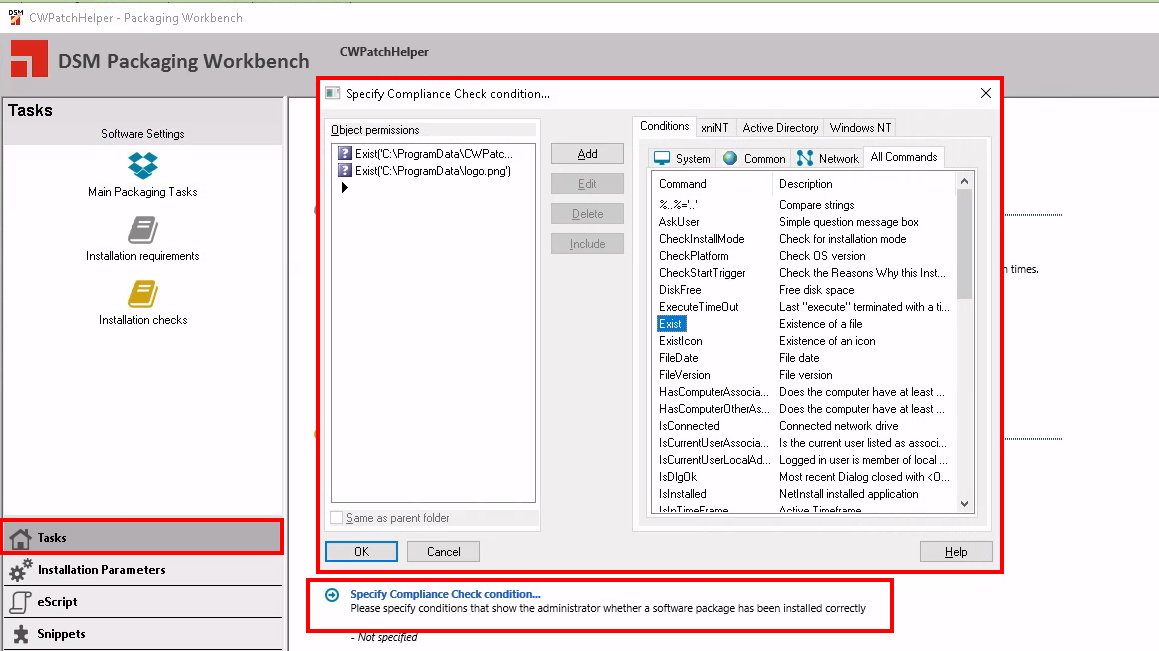This screenshot has width=1159, height=651.
Task: Click icon of first Exist CWPatc condition
Action: 344,154
